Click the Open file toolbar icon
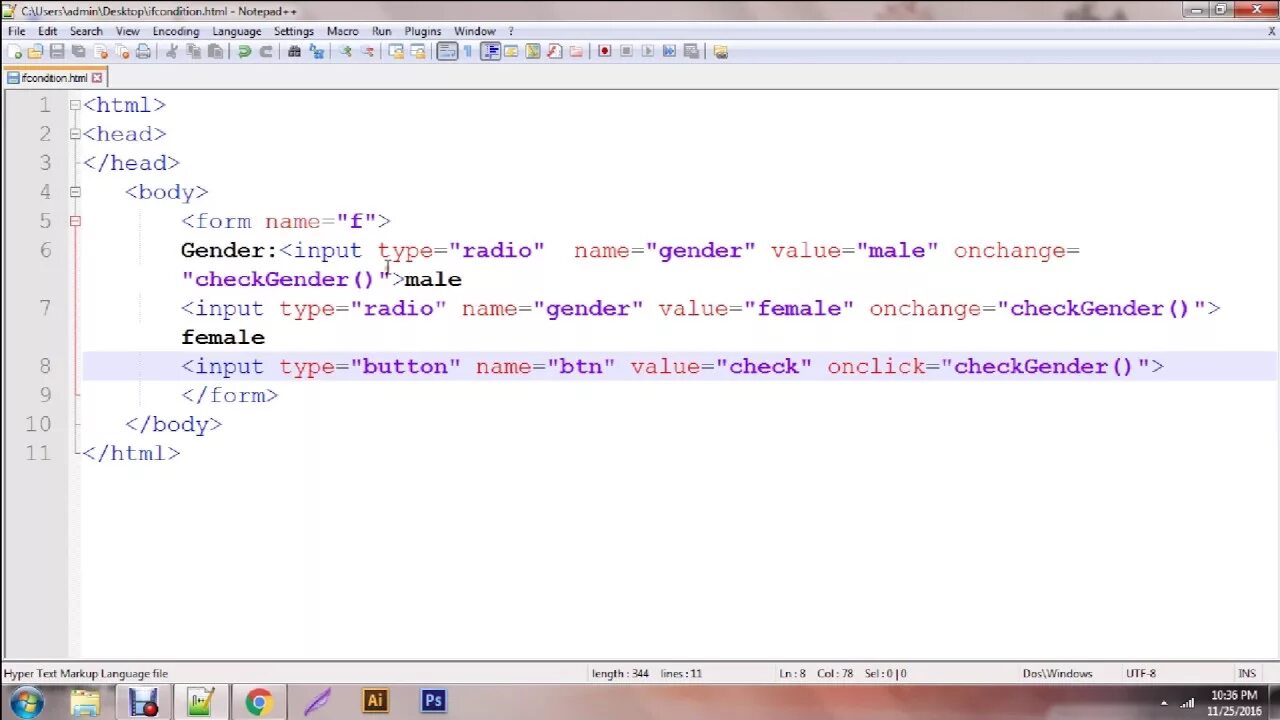 click(35, 52)
